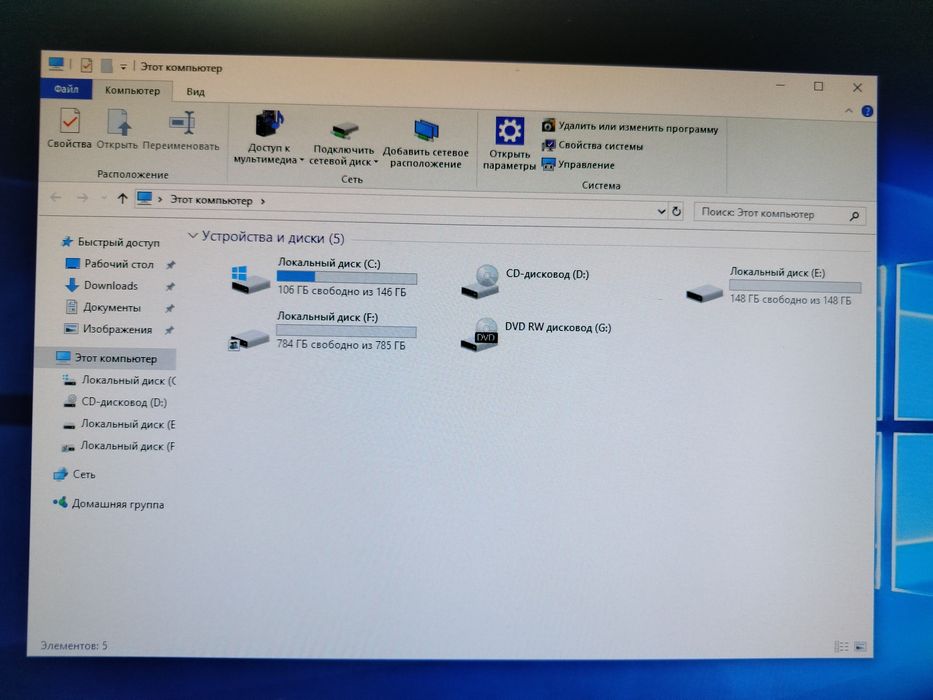The width and height of the screenshot is (933, 700).
Task: Click Удалить или изменить программу
Action: click(630, 127)
